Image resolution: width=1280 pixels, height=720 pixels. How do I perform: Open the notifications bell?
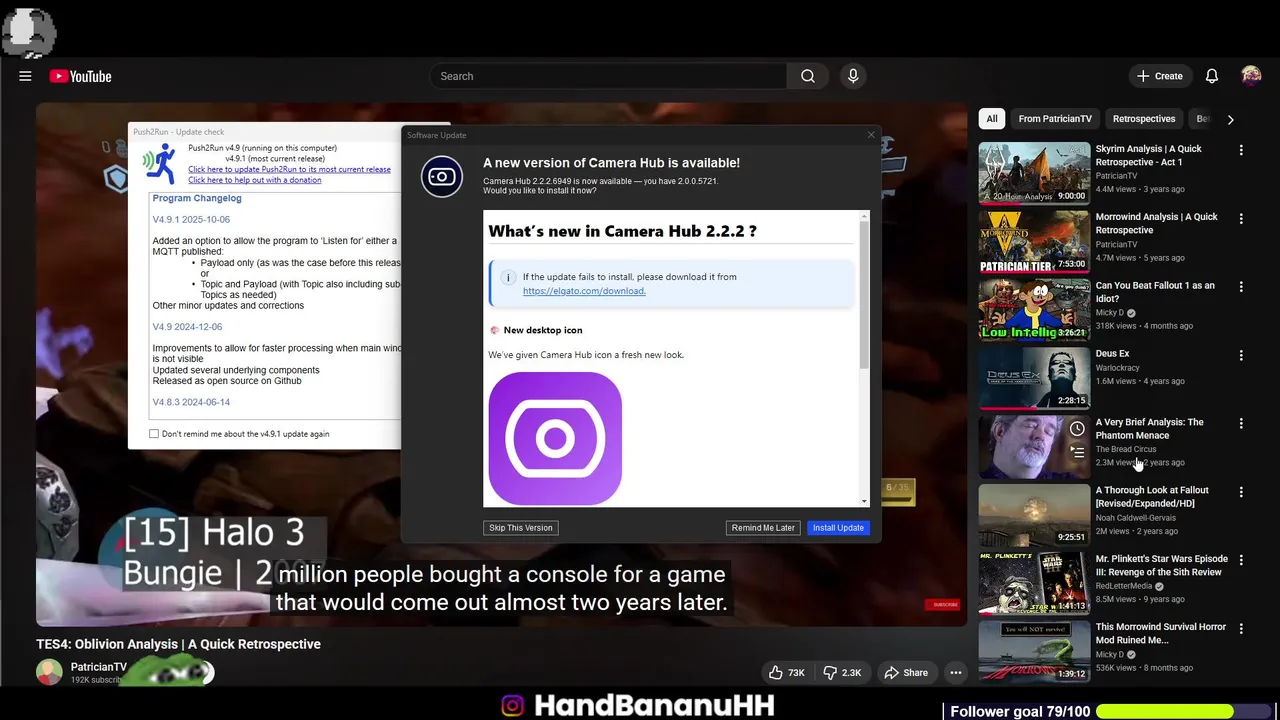(1212, 76)
